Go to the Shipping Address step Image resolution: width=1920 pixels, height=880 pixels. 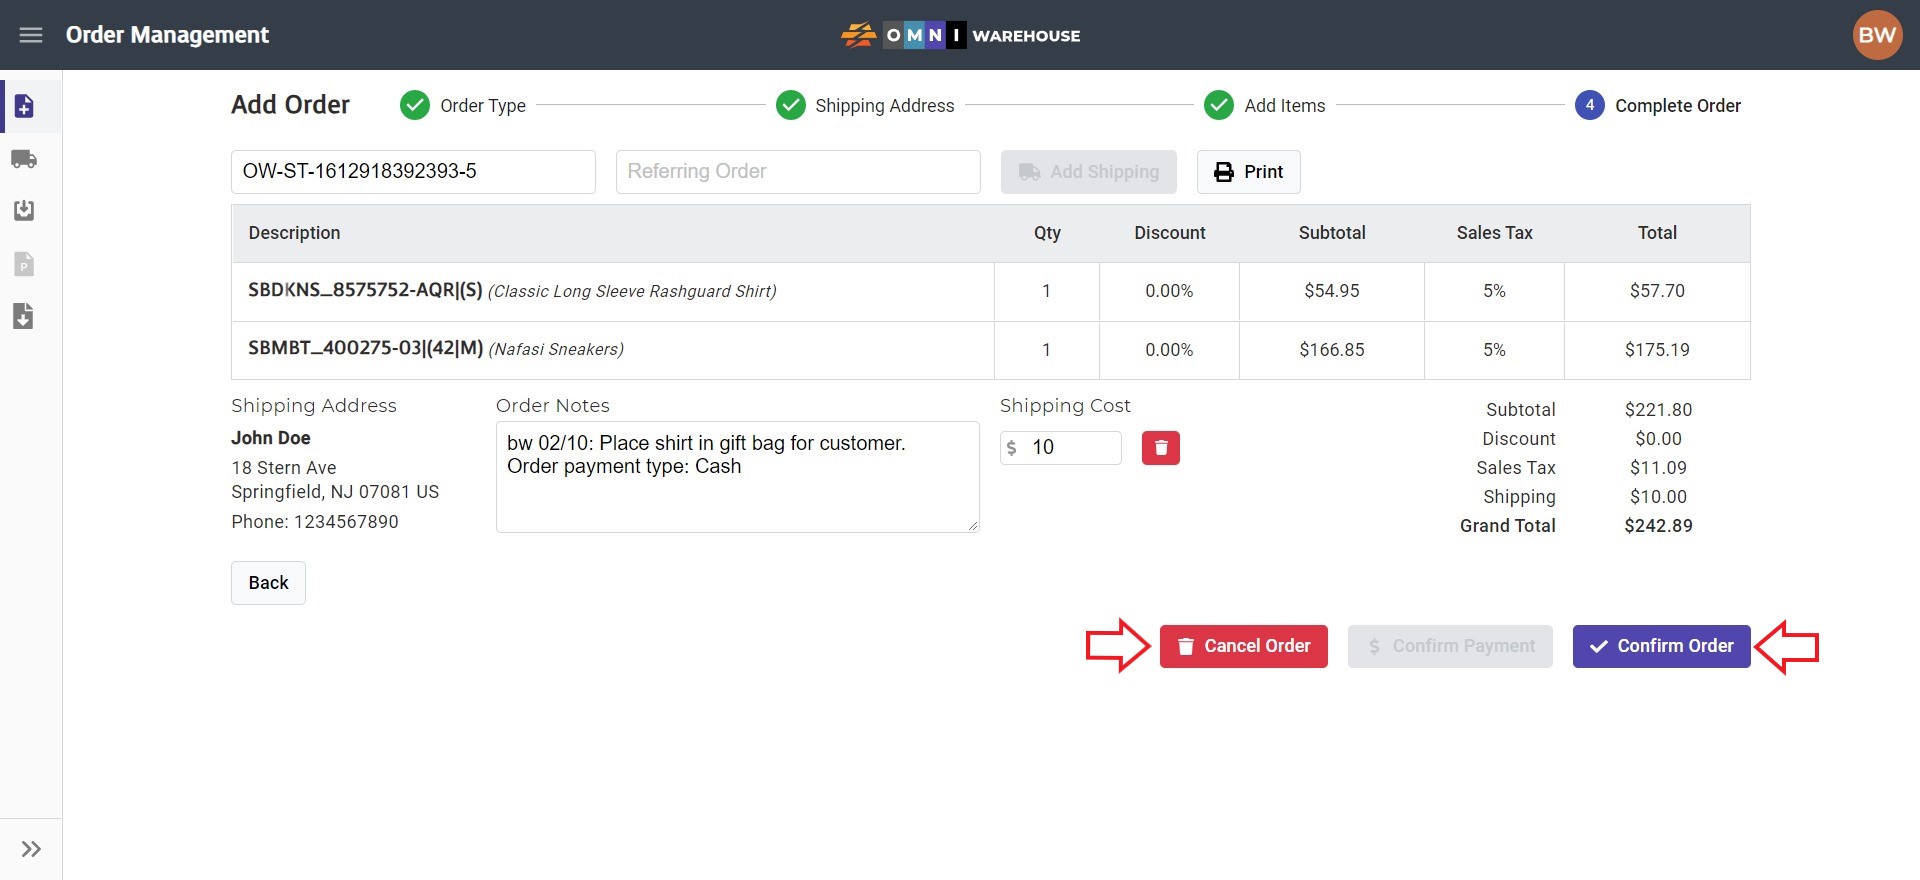point(865,105)
